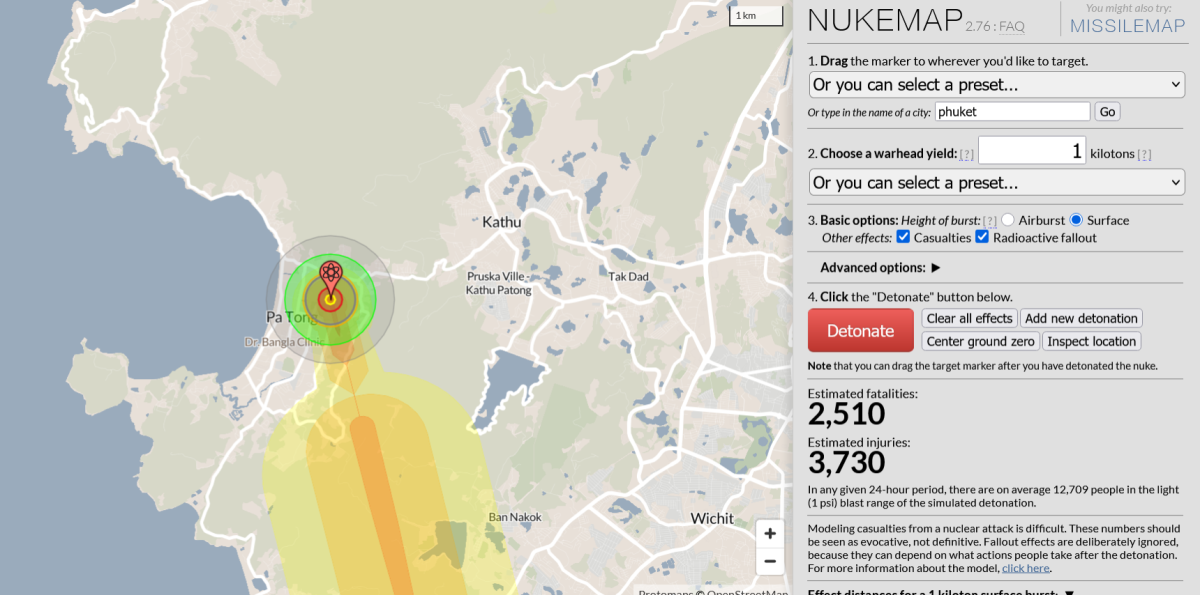
Task: Focus the city name field containing phuket
Action: tap(1012, 112)
